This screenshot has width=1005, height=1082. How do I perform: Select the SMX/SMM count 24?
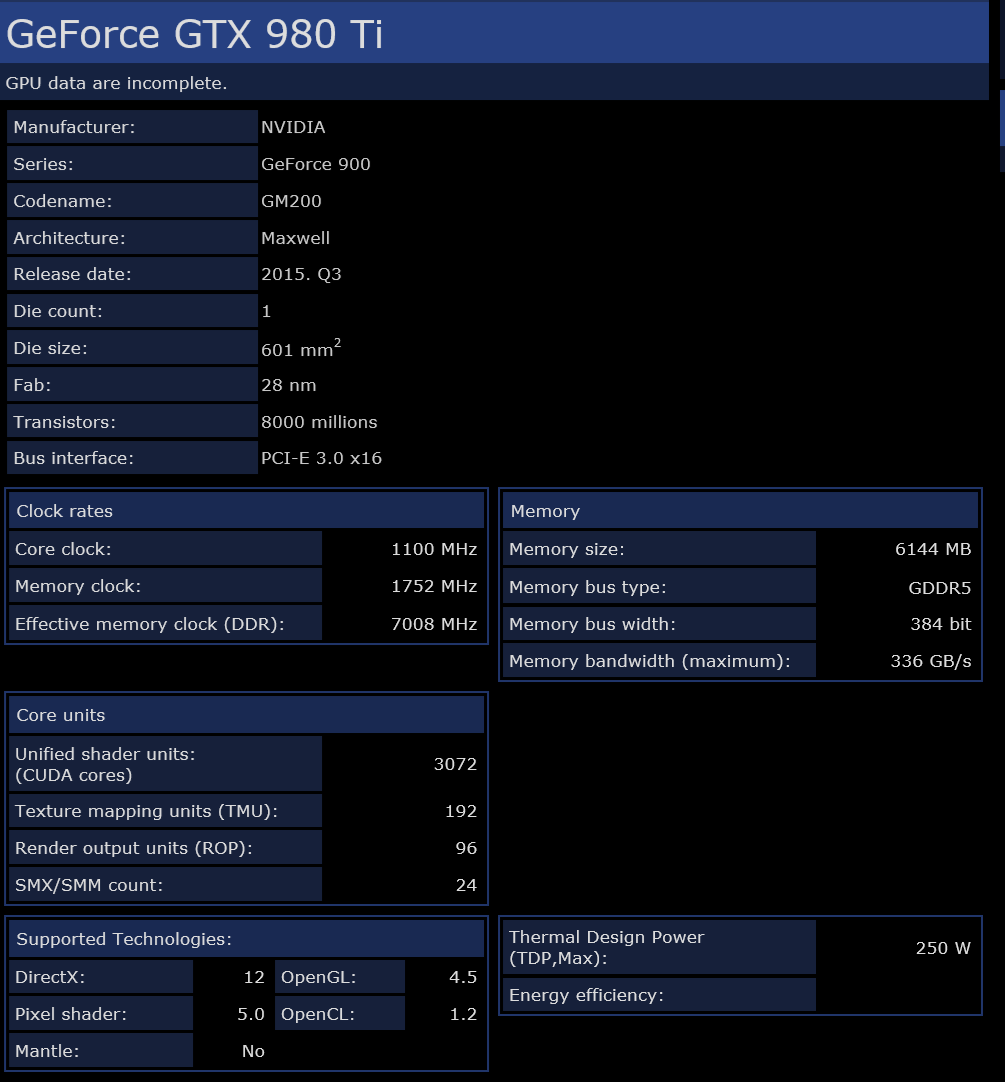point(467,885)
